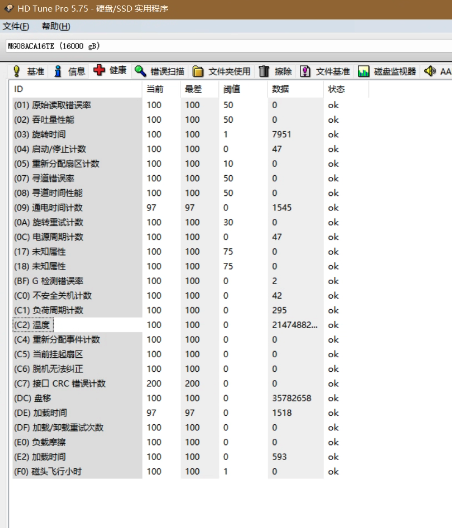Open the 文件(F) menu

pyautogui.click(x=16, y=26)
